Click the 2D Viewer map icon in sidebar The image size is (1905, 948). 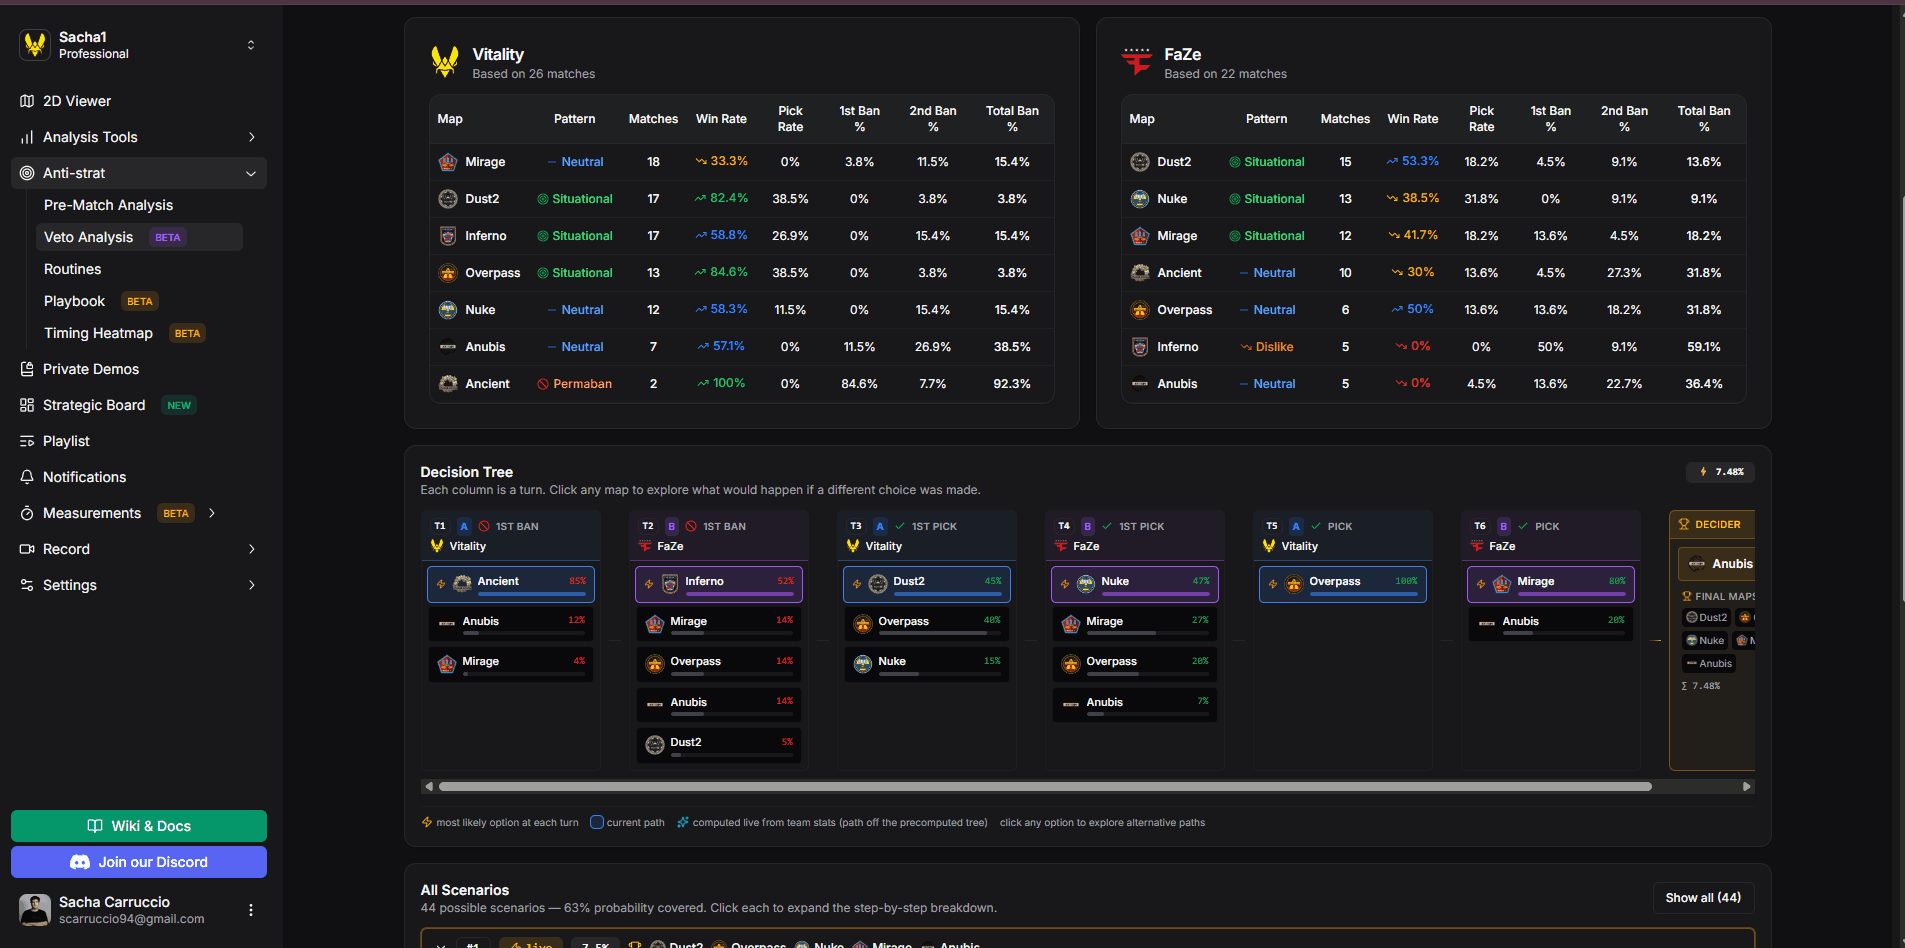[x=27, y=101]
